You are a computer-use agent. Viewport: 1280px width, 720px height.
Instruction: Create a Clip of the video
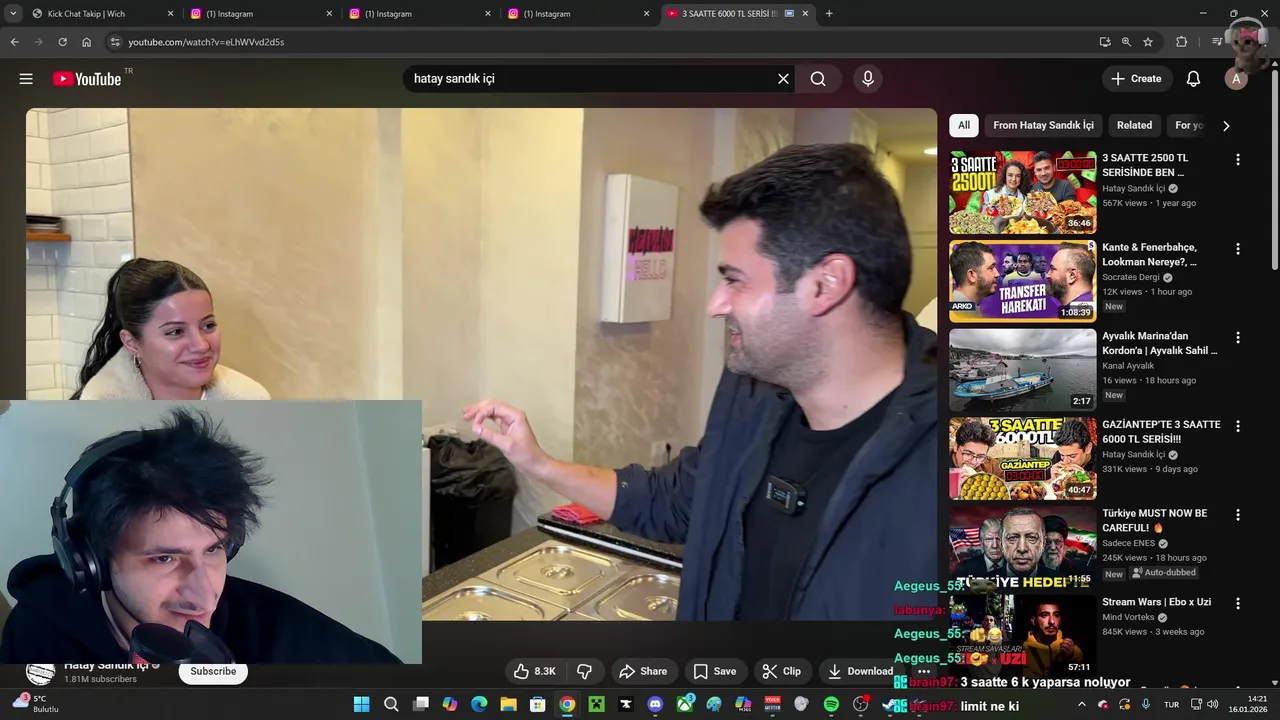pos(781,671)
